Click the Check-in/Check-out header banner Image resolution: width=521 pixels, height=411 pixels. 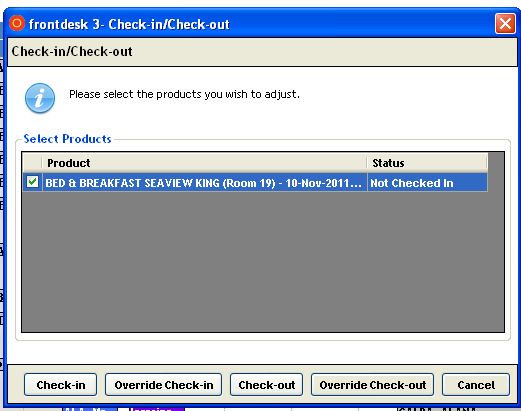pos(262,52)
